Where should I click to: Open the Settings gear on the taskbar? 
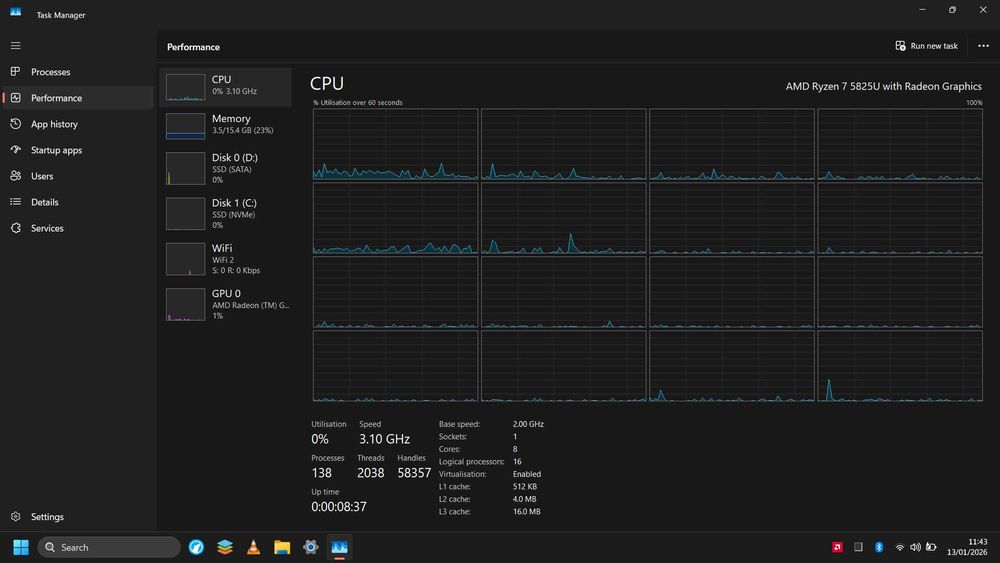tap(311, 547)
